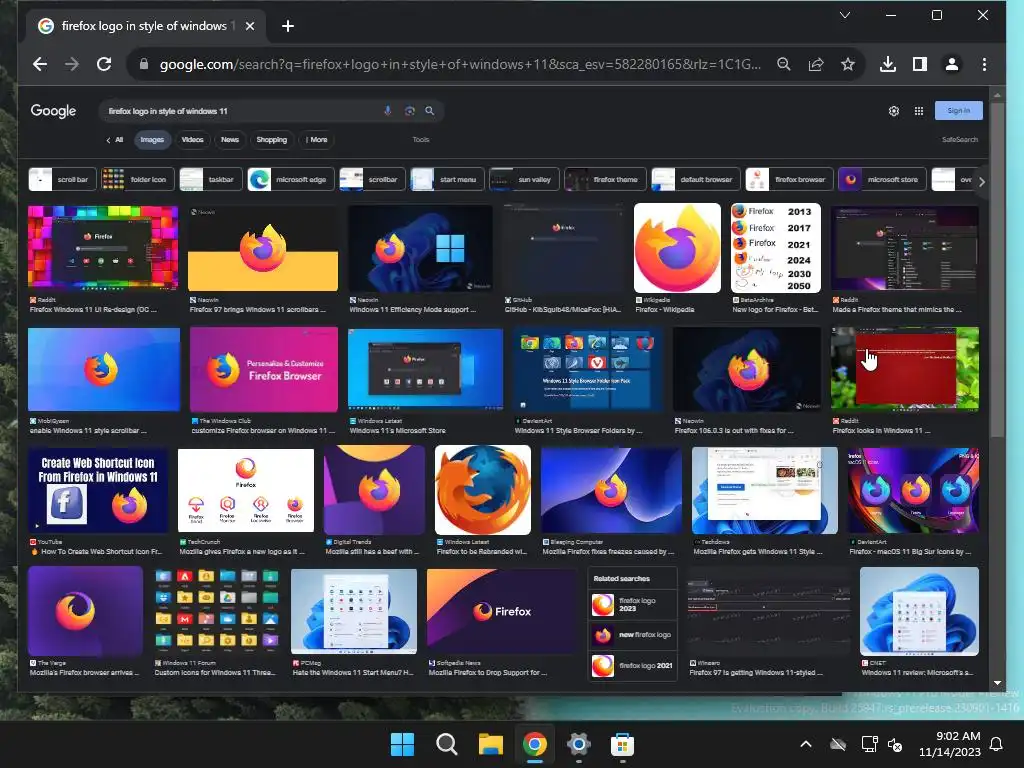Select related search new firefox logo
Screen dimensions: 1024x768
pyautogui.click(x=632, y=635)
